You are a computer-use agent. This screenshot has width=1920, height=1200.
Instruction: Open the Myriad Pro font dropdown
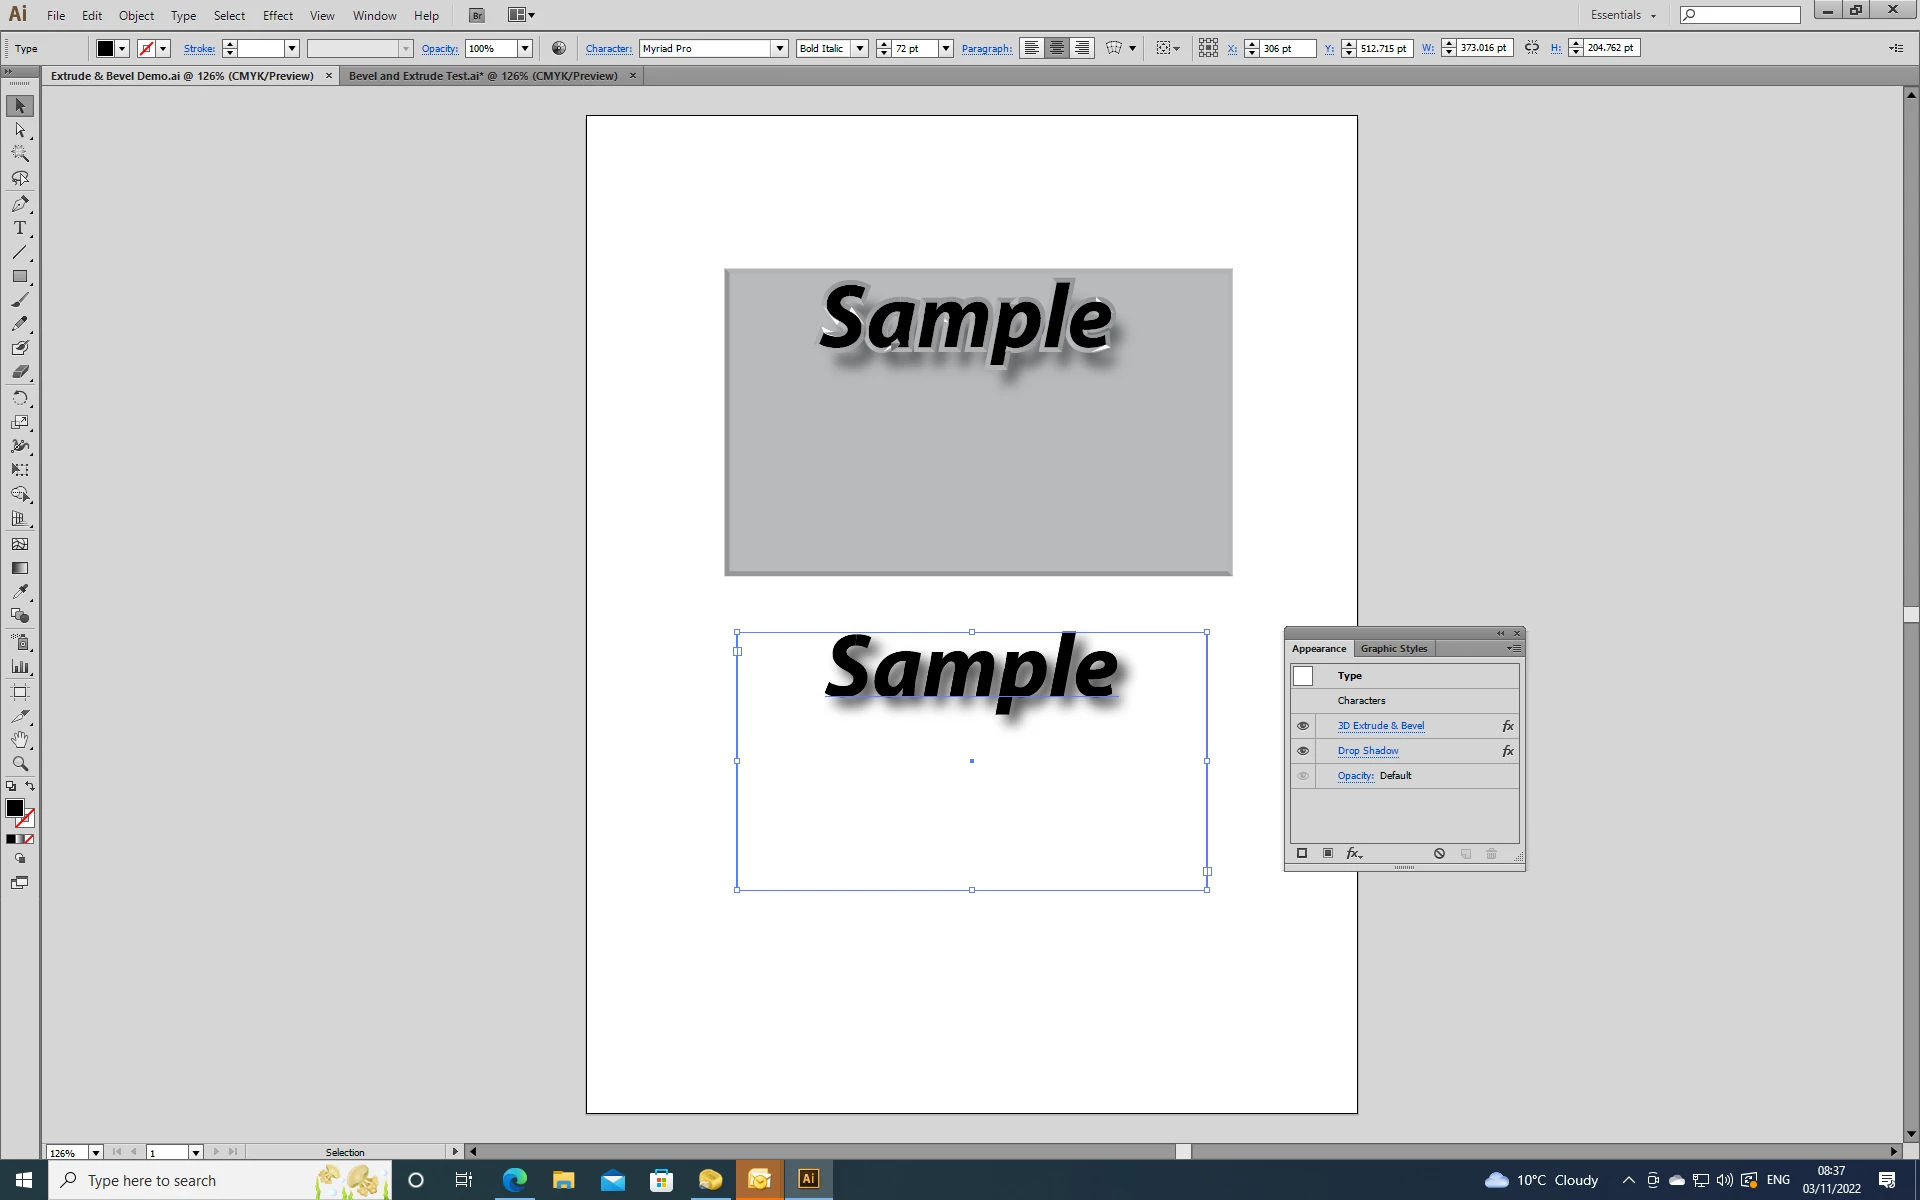coord(780,48)
